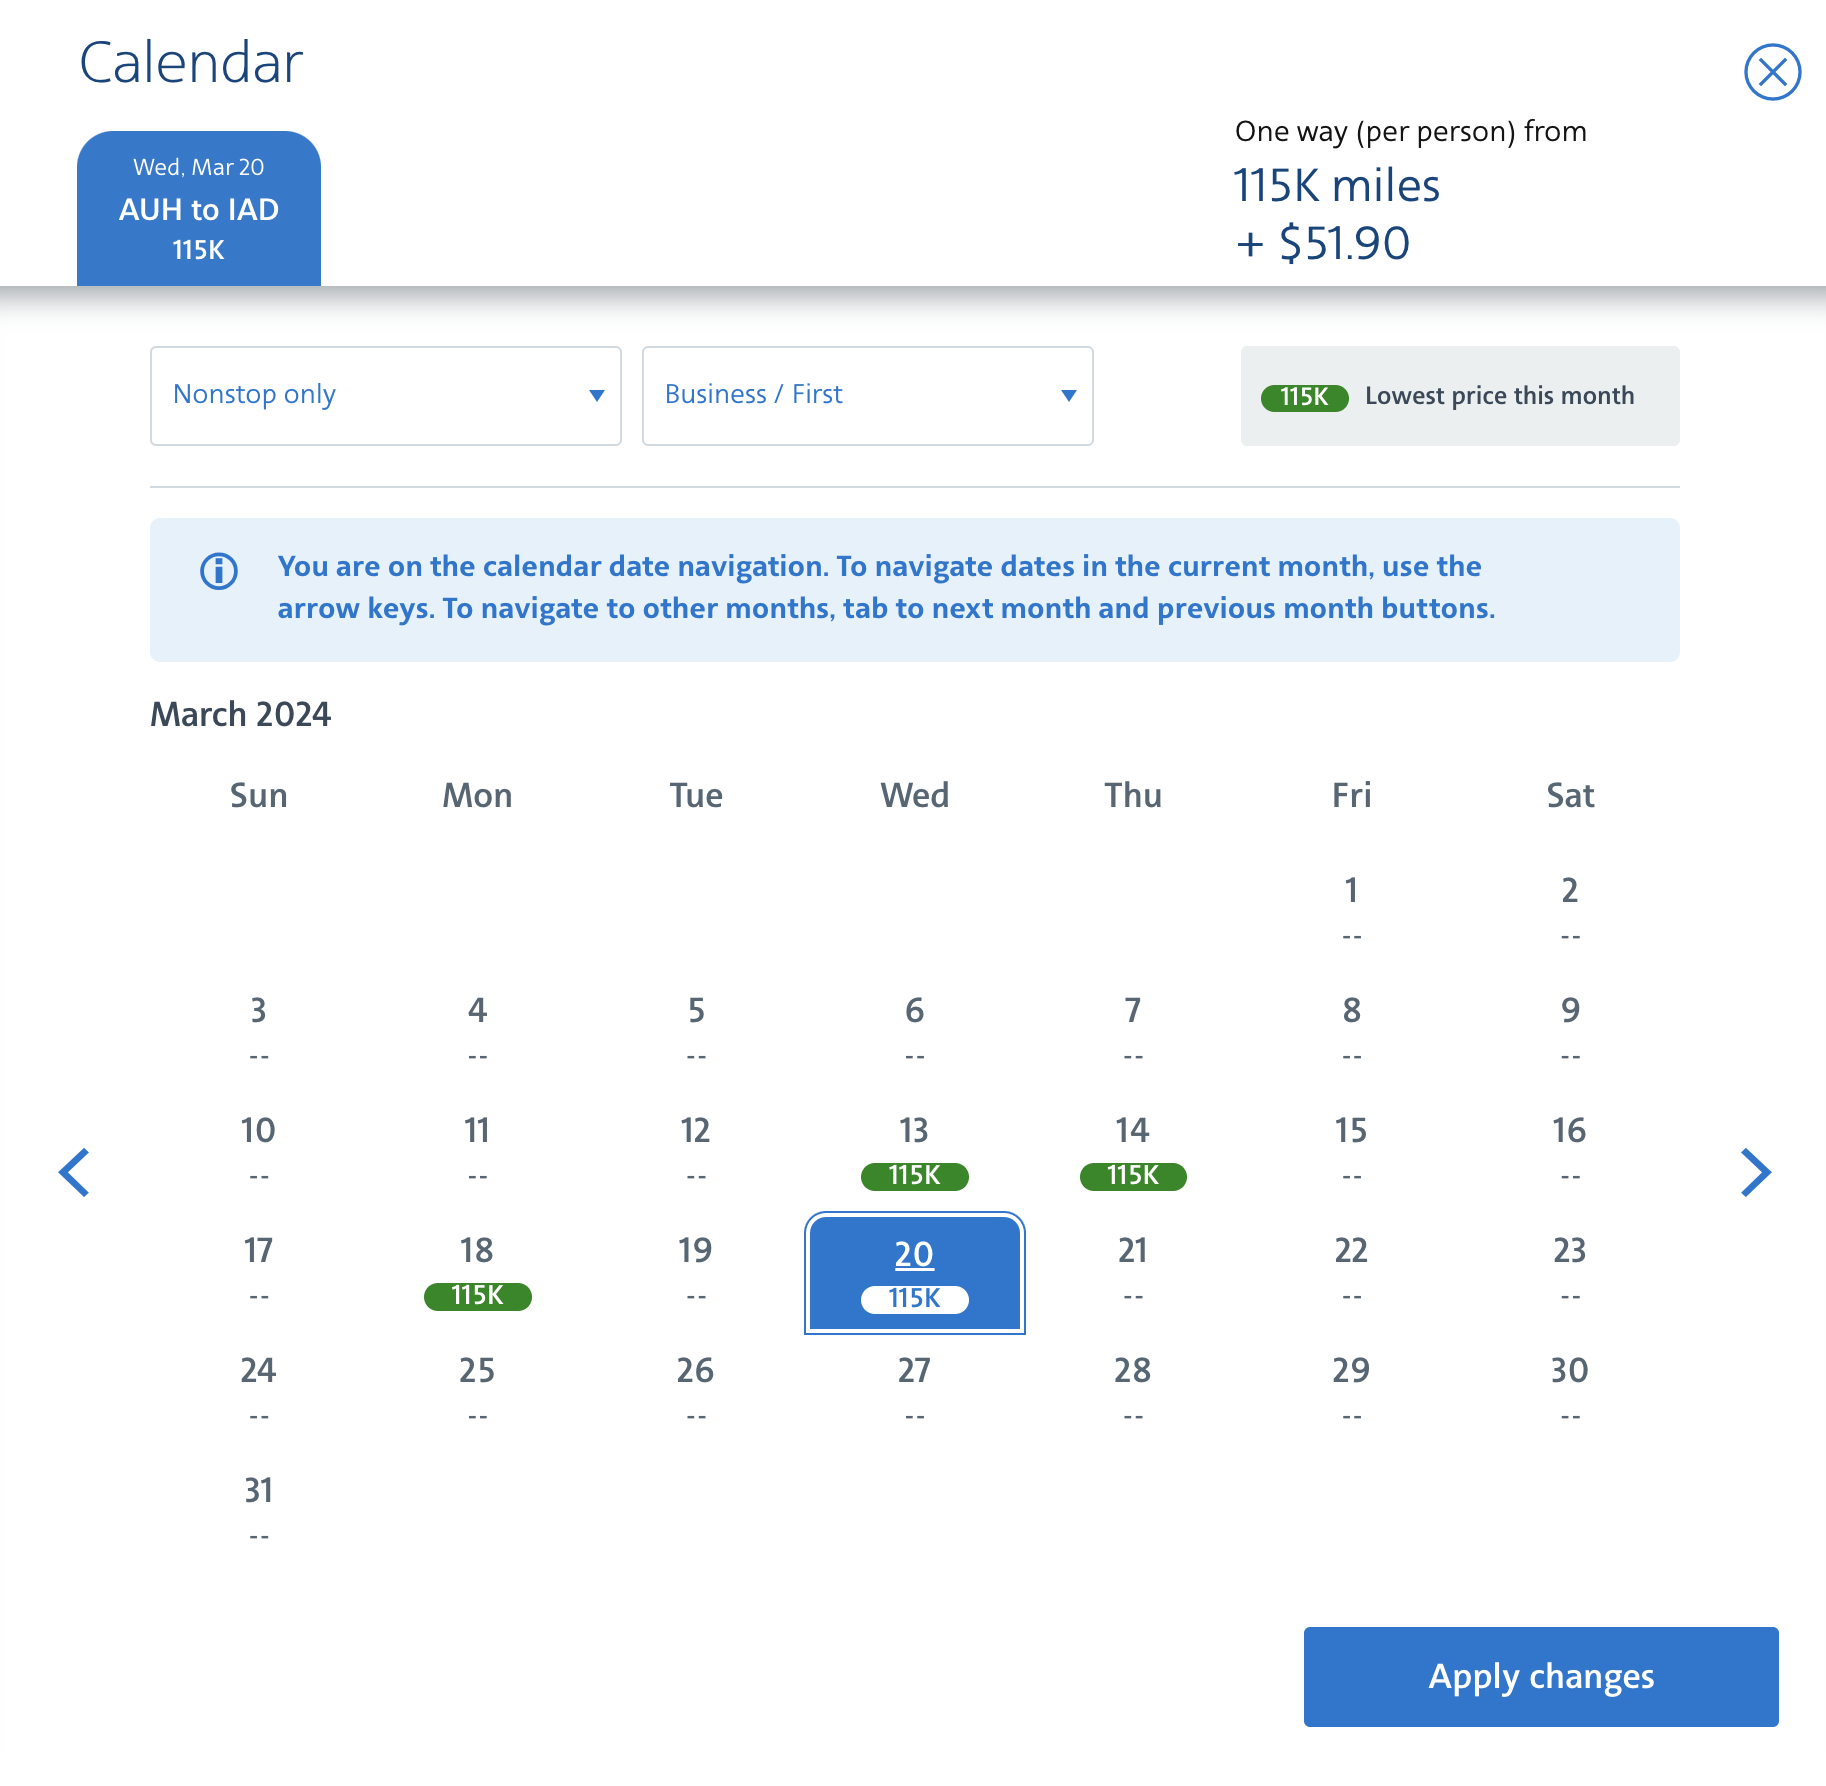Open the Business / First cabin dropdown
Viewport: 1826px width, 1786px height.
[867, 396]
